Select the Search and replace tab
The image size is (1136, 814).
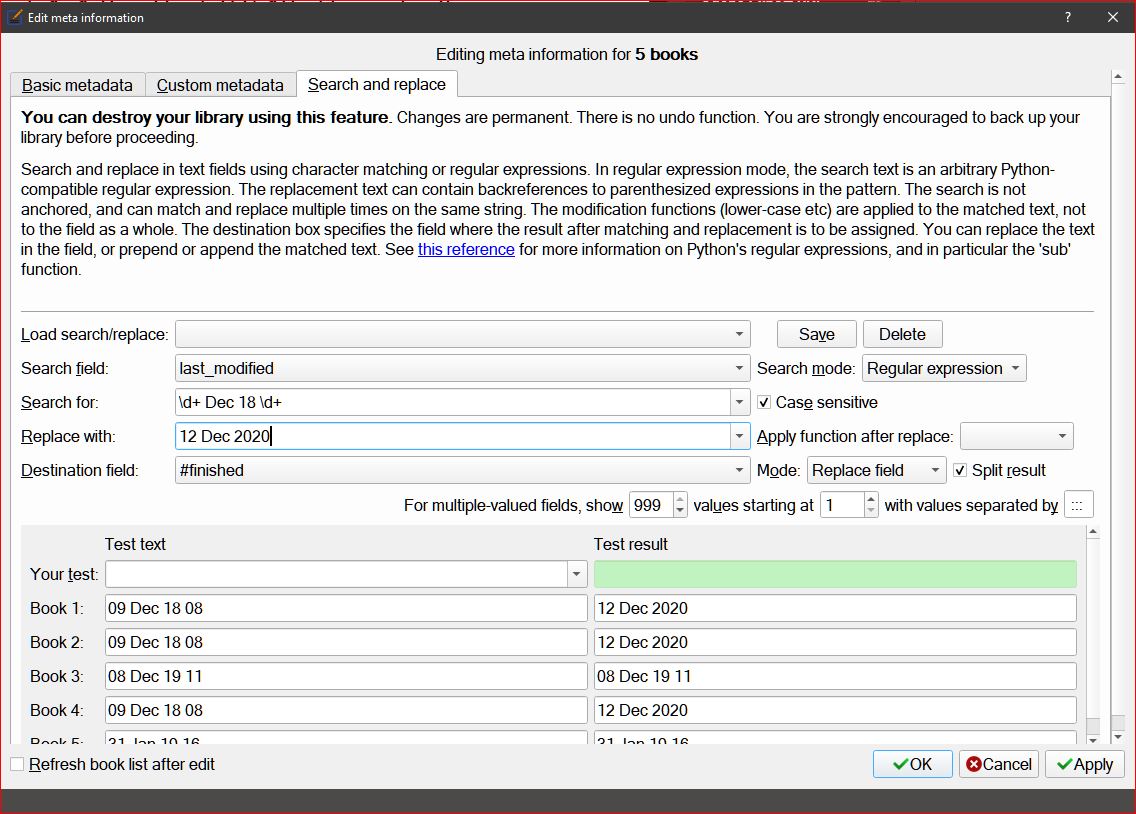[x=377, y=84]
